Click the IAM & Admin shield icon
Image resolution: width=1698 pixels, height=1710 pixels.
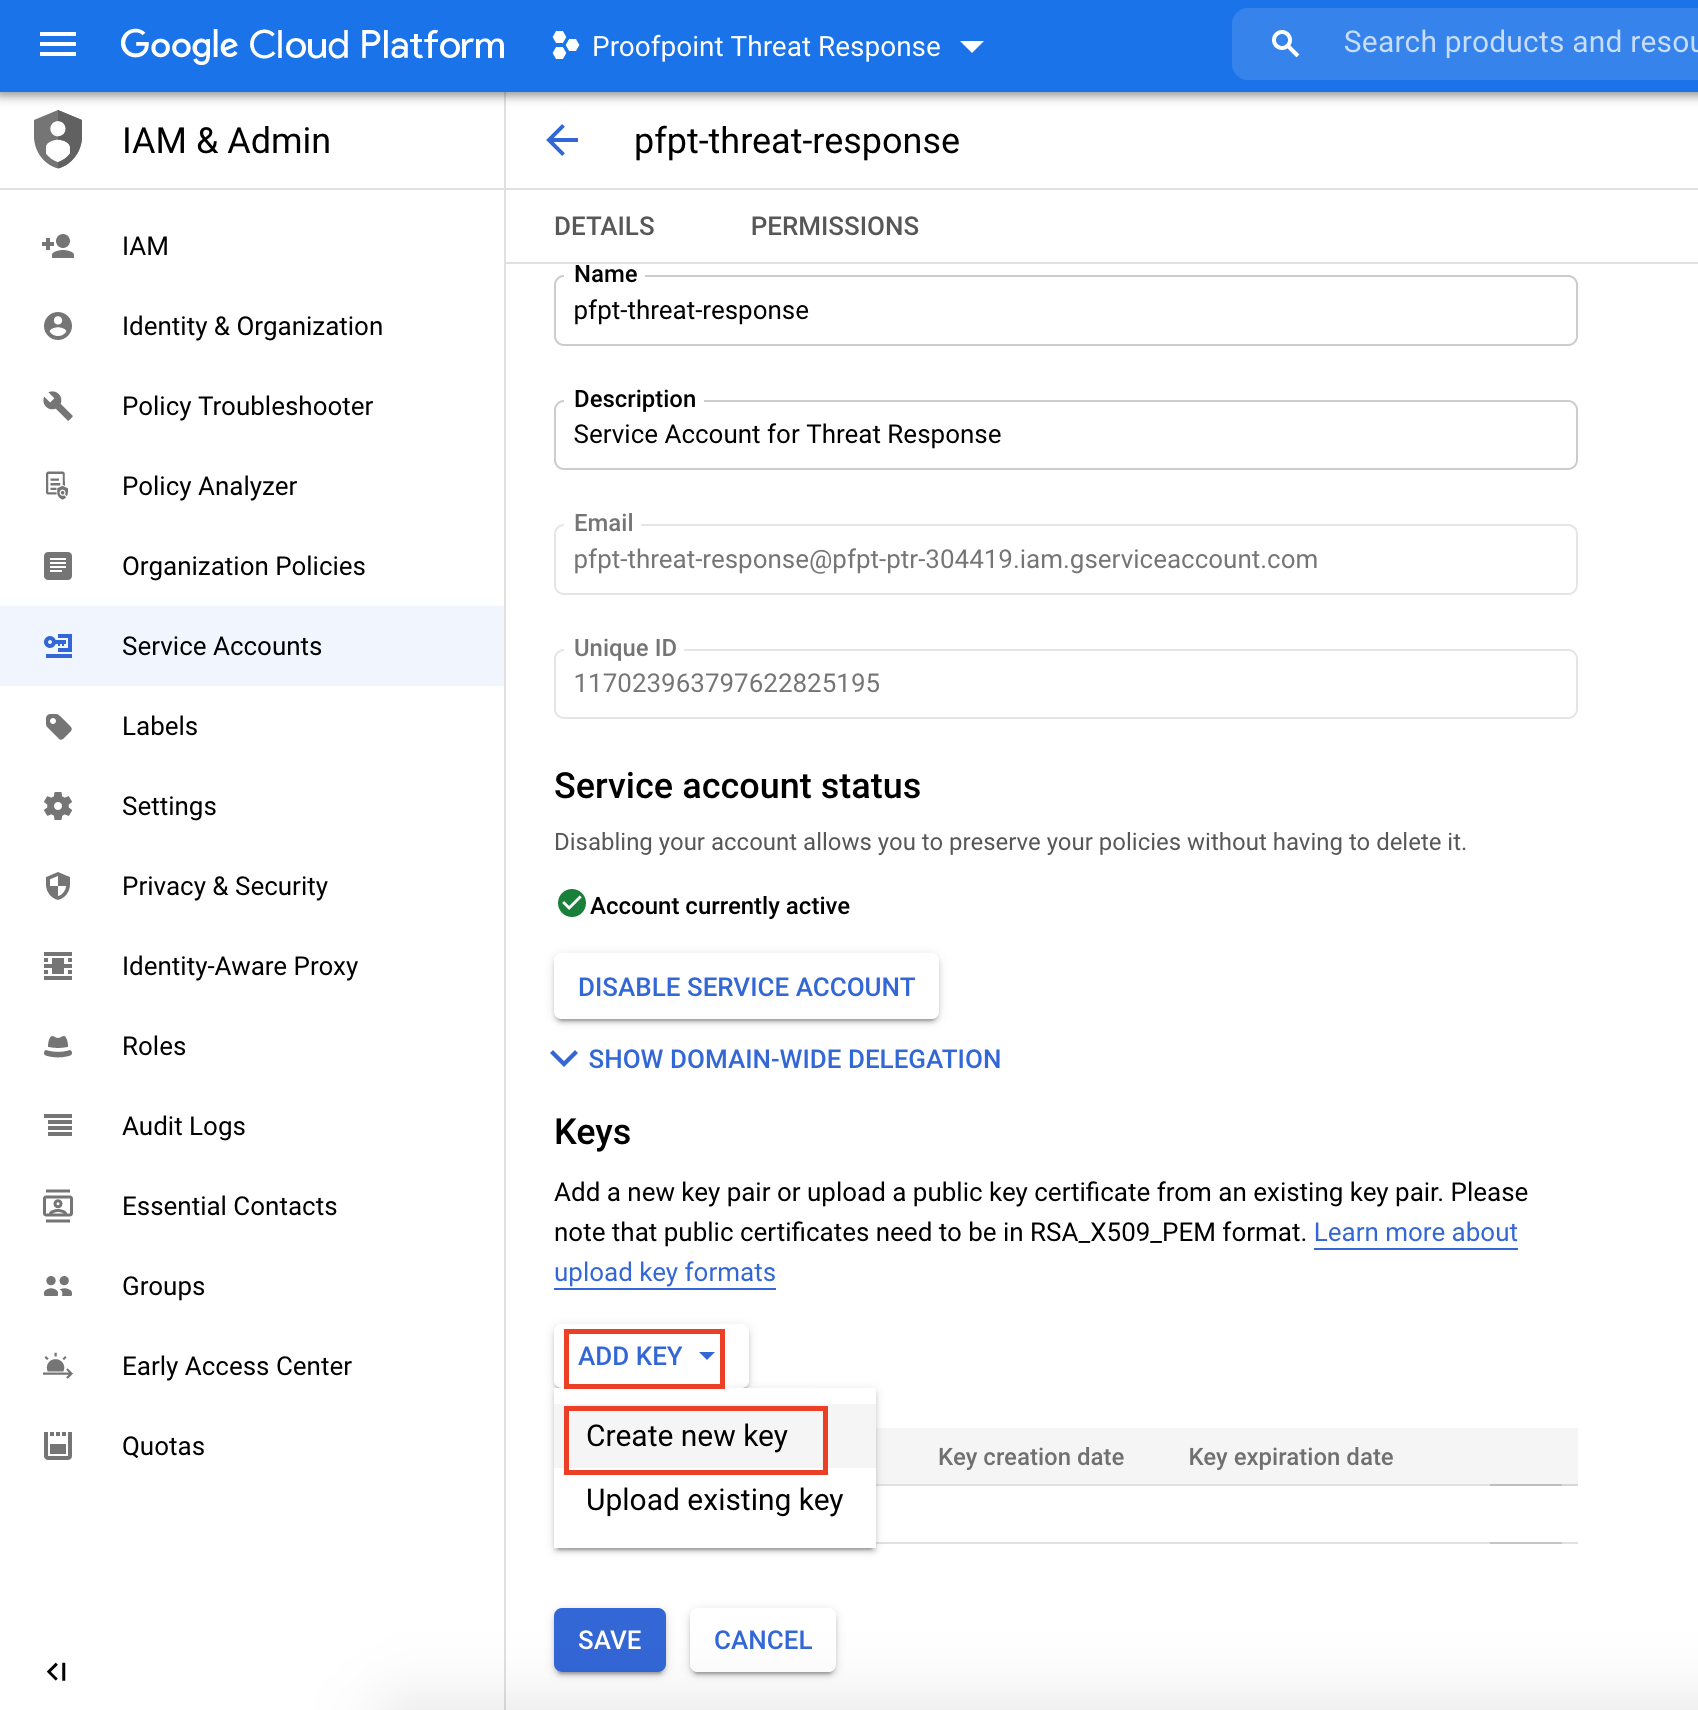58,140
